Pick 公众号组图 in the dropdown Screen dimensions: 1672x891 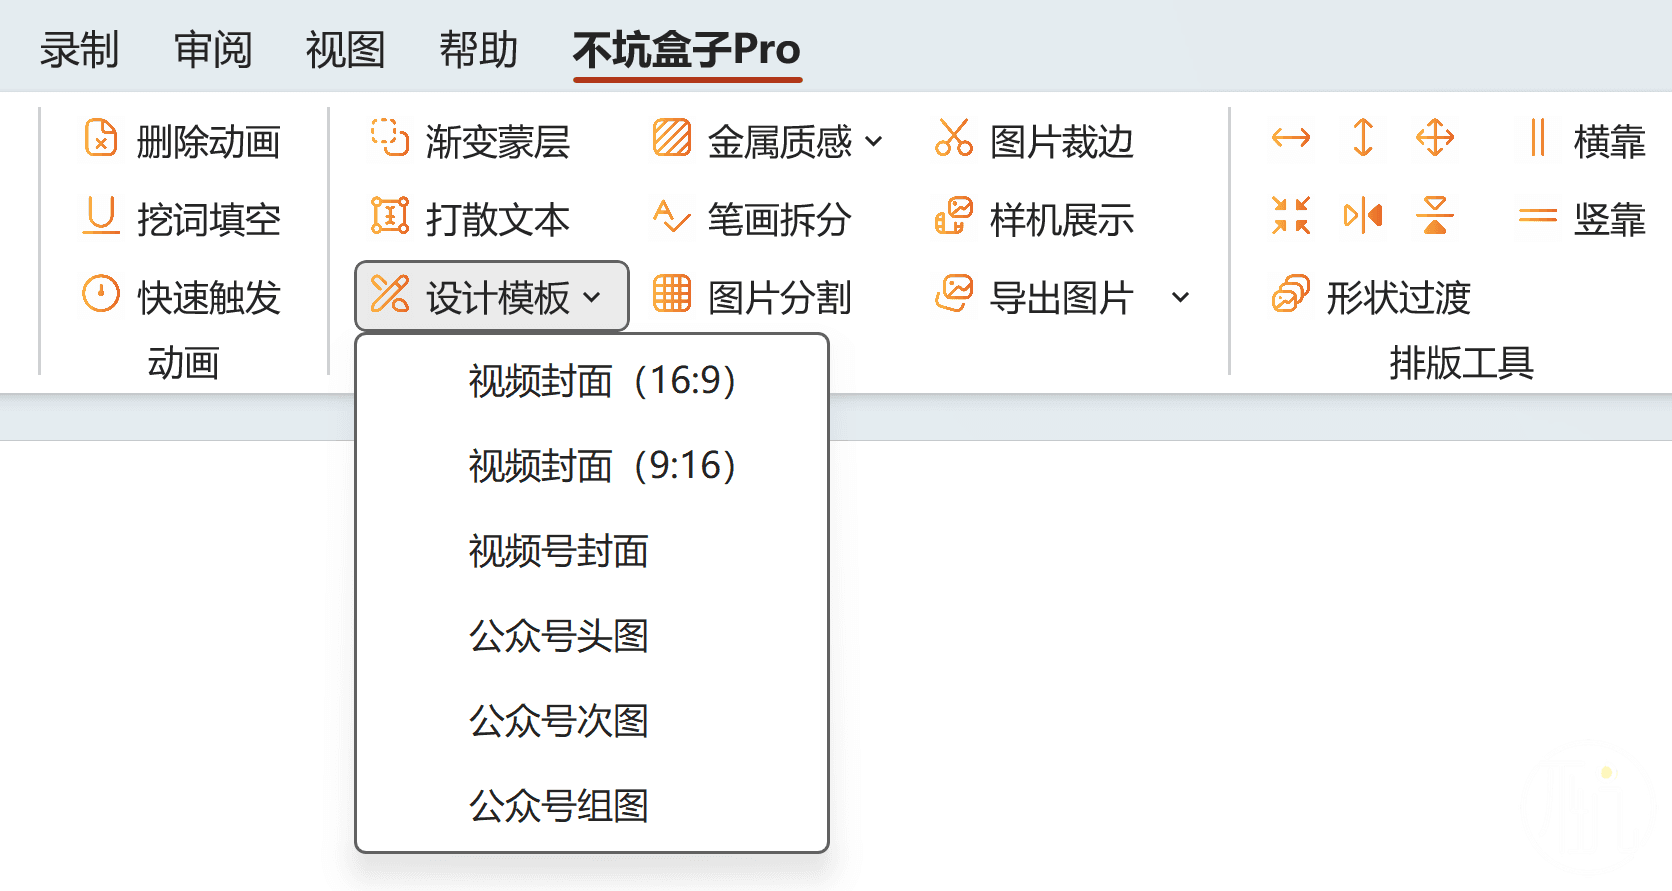pyautogui.click(x=592, y=806)
